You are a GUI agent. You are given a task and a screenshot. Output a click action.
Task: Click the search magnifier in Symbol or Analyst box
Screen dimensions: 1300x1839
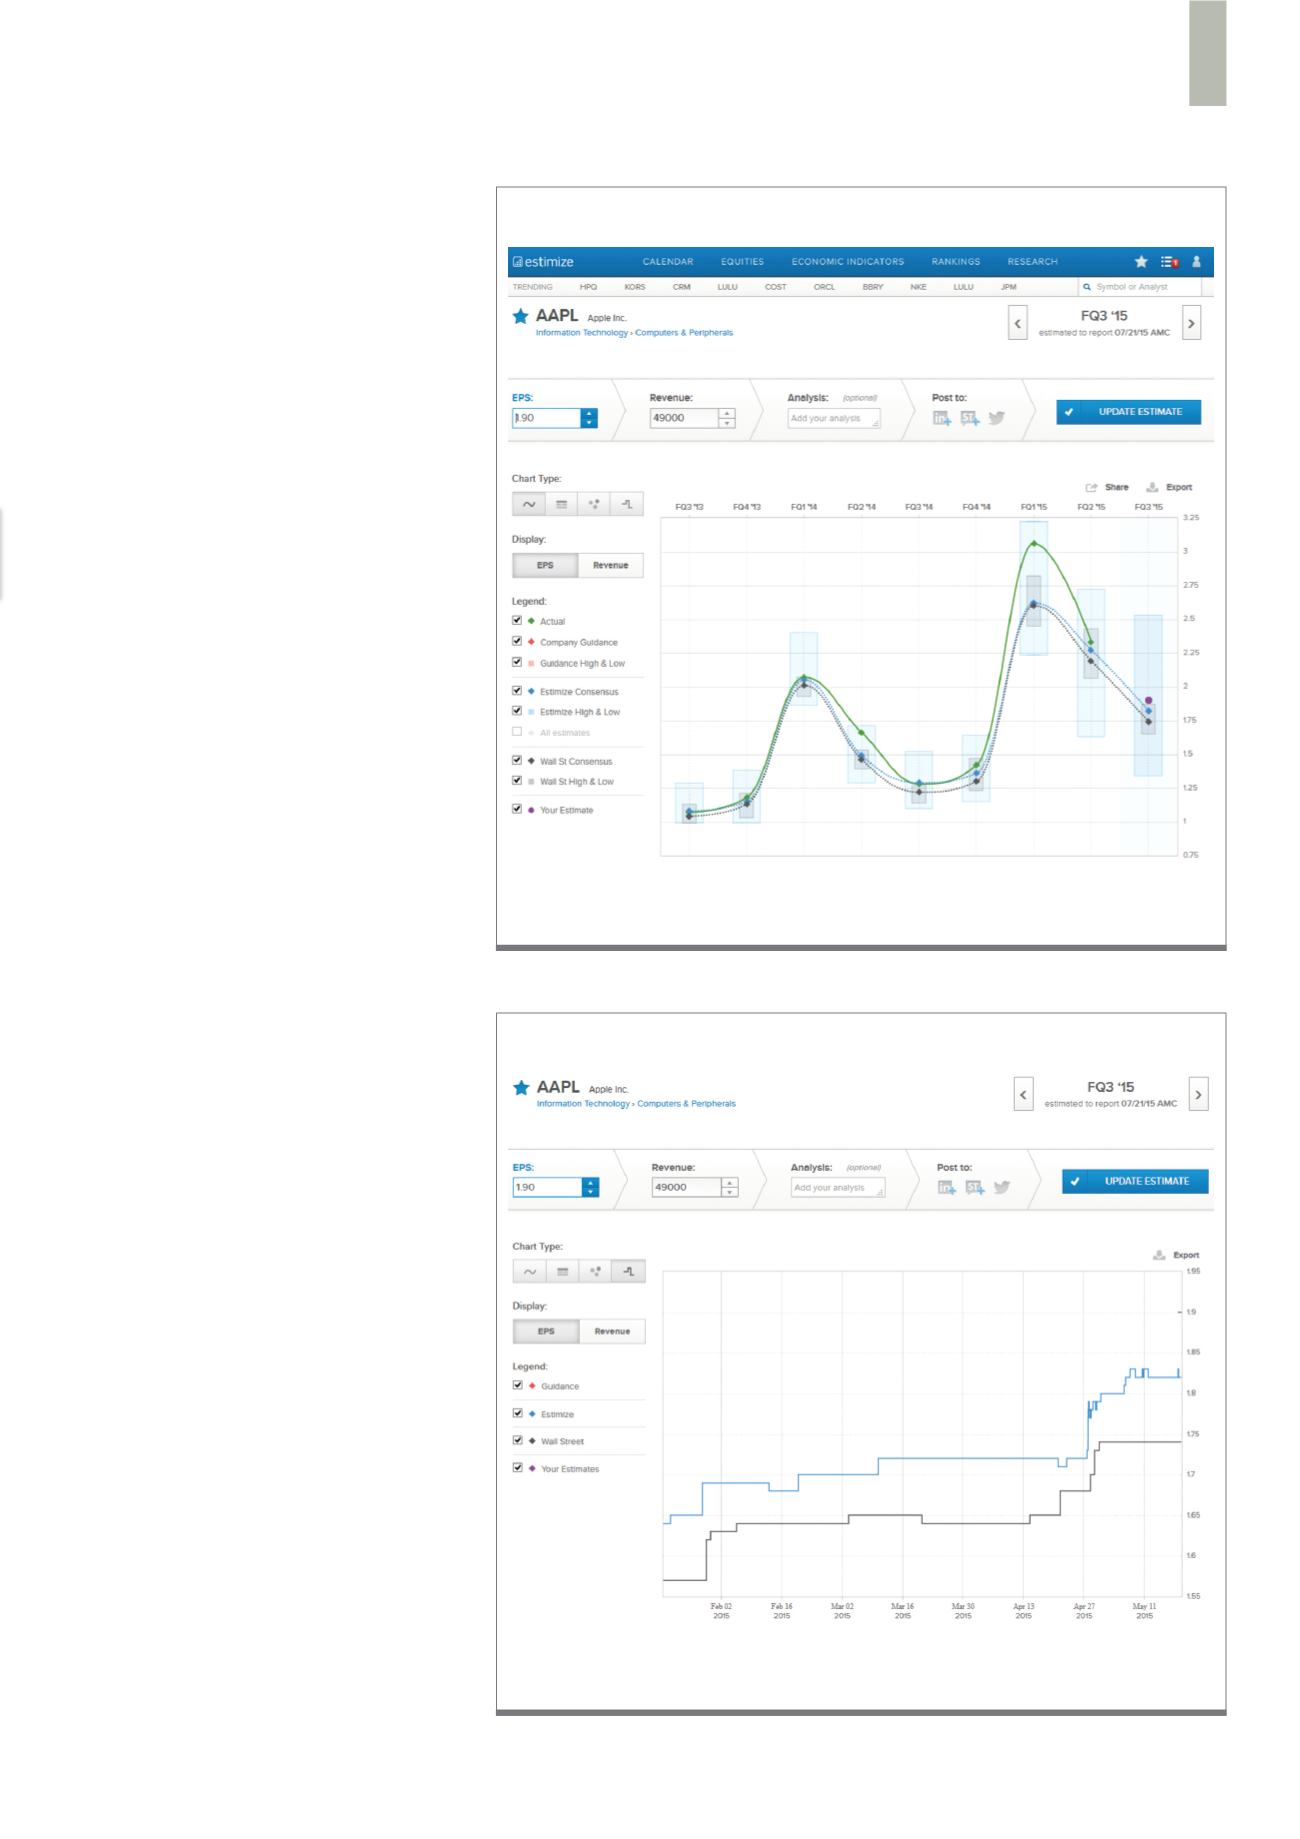coord(1088,287)
